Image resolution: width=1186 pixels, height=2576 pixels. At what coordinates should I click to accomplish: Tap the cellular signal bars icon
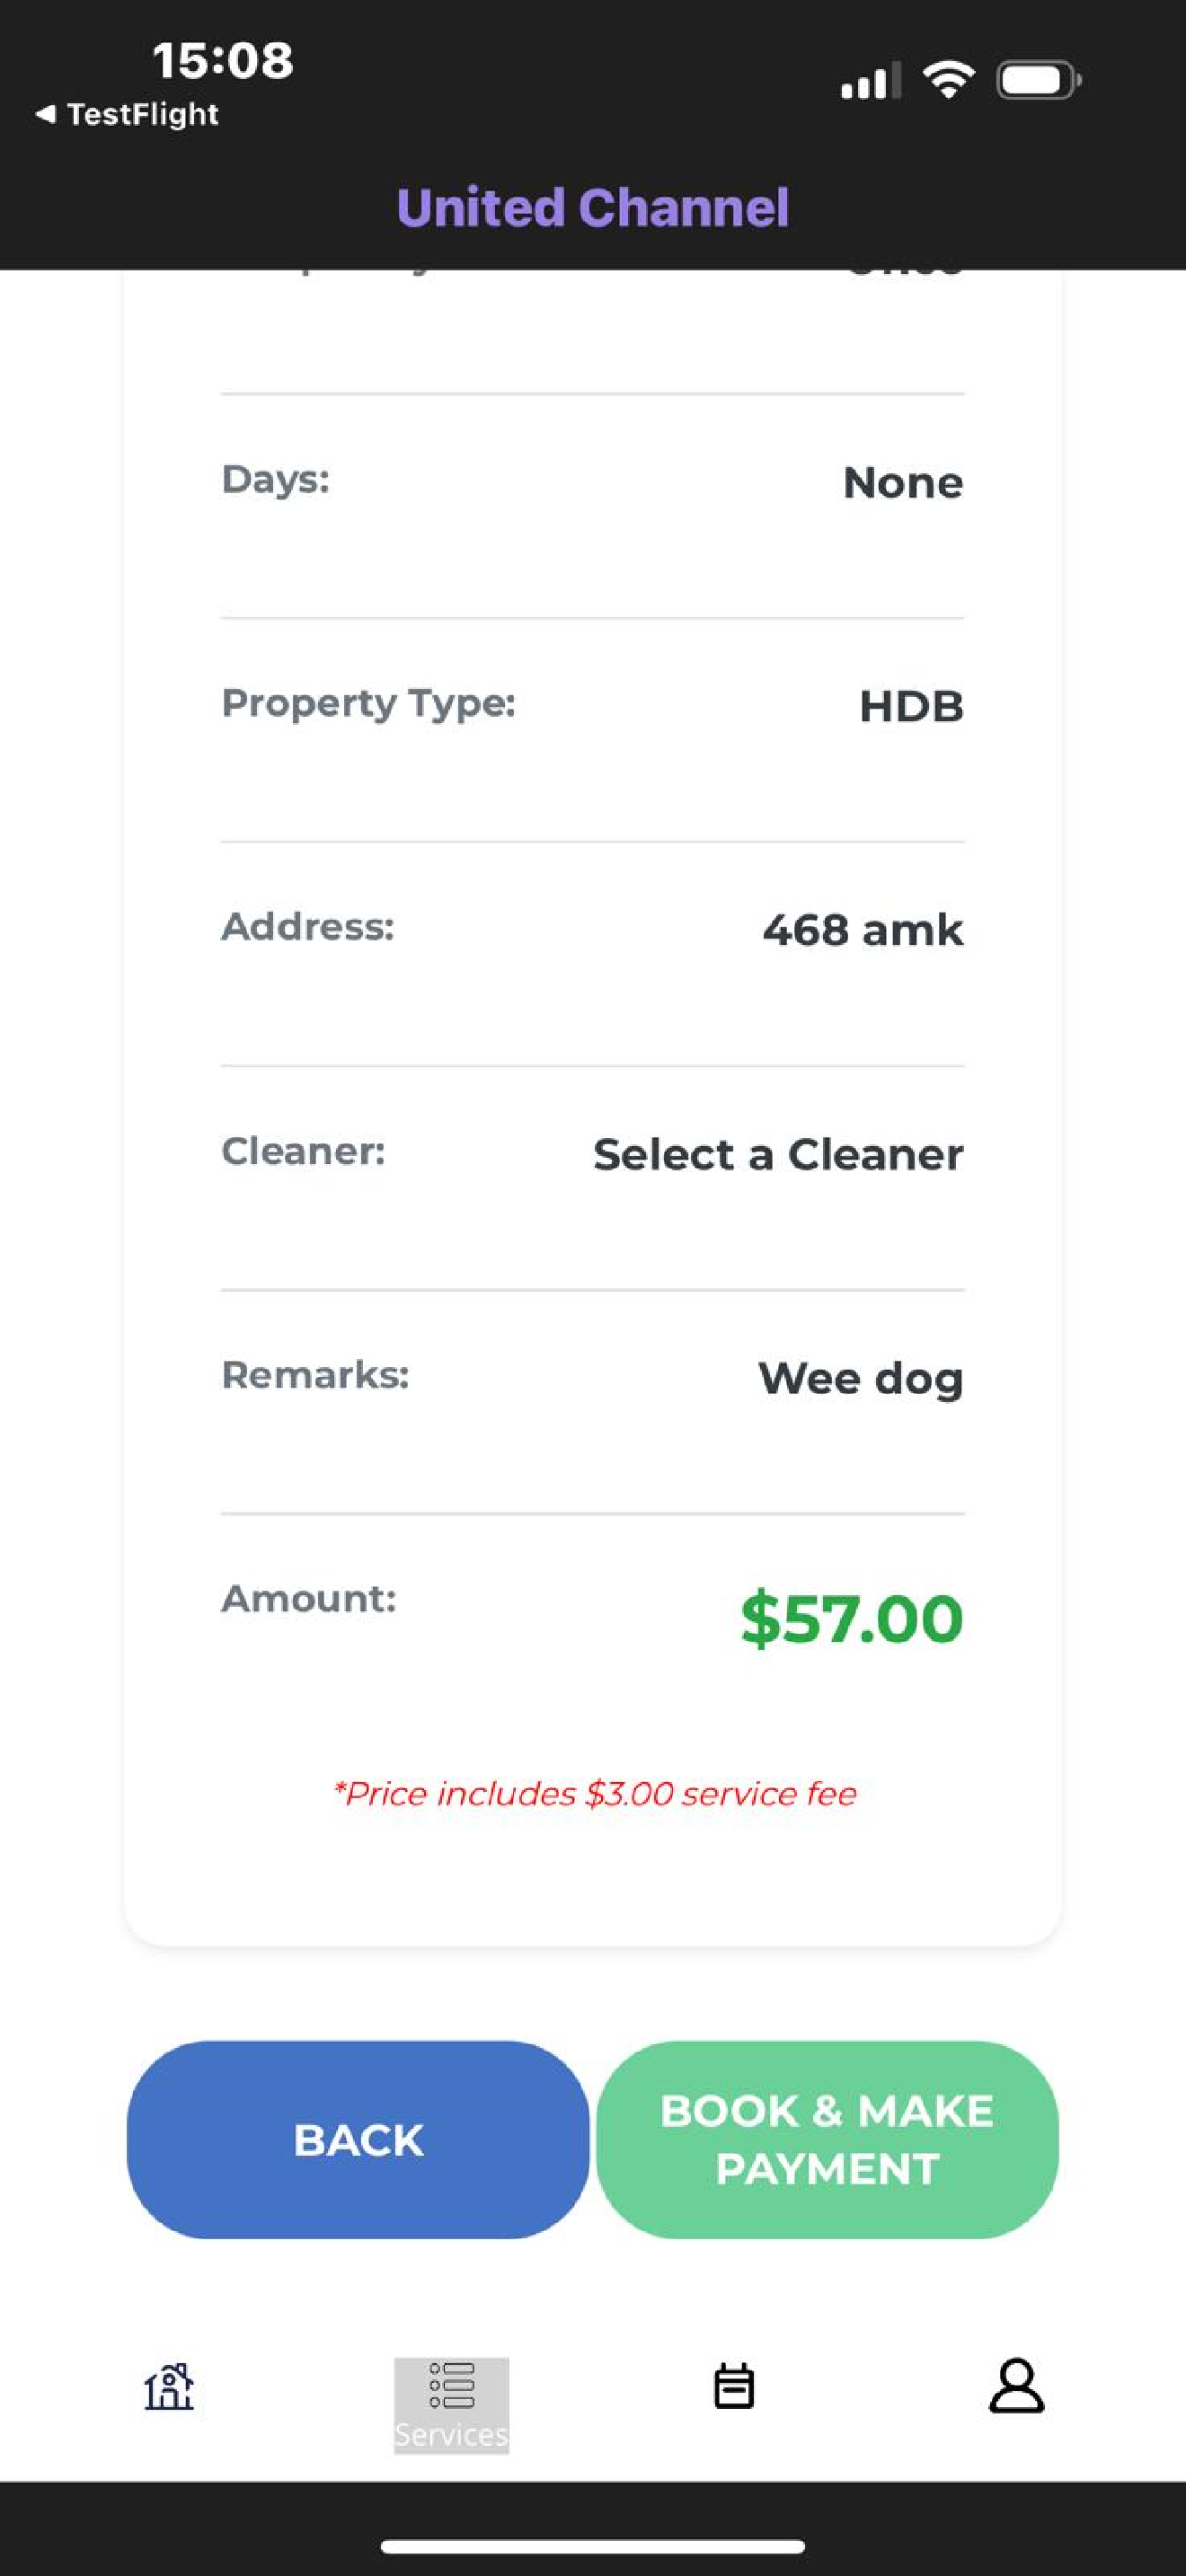pos(871,80)
